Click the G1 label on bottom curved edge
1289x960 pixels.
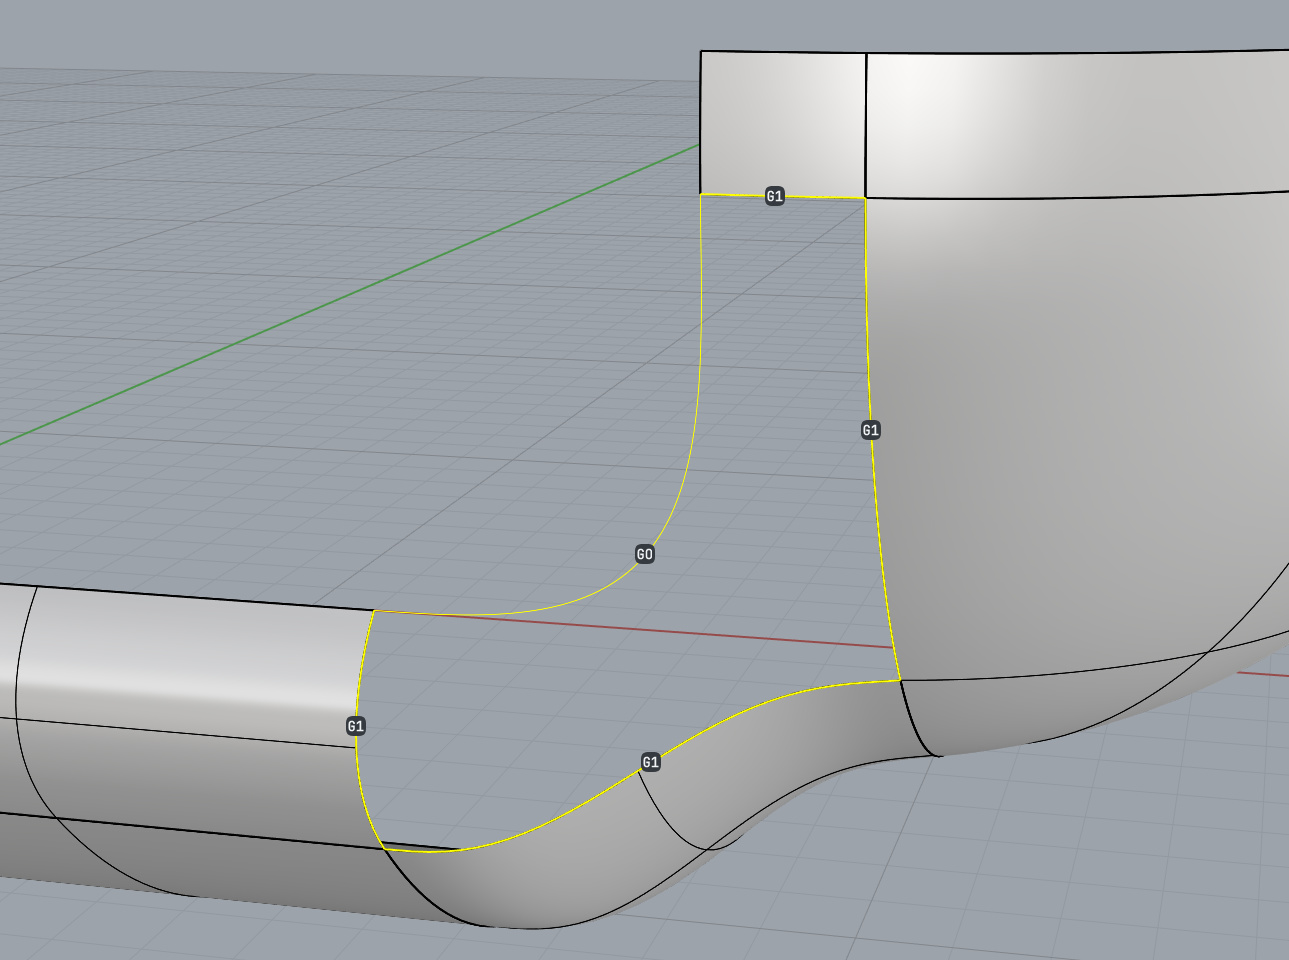[x=650, y=762]
